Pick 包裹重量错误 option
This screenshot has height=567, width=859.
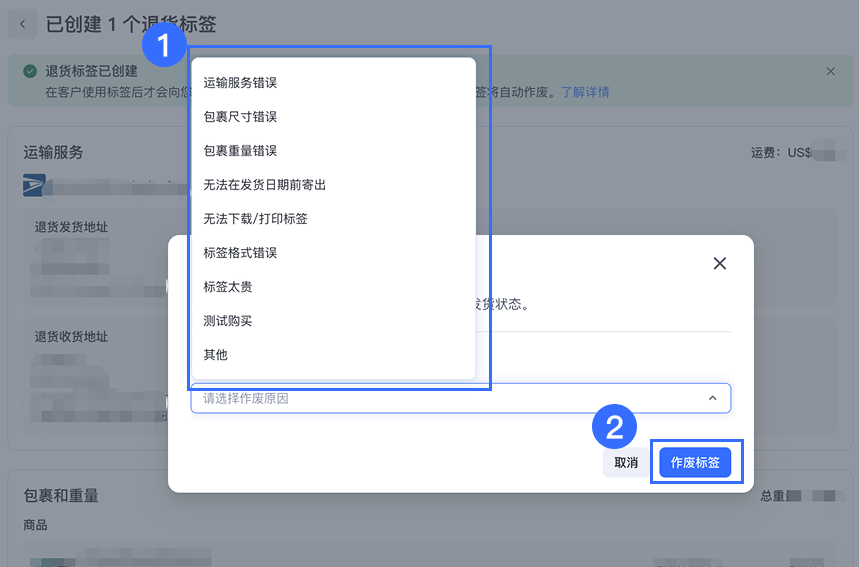coord(333,151)
